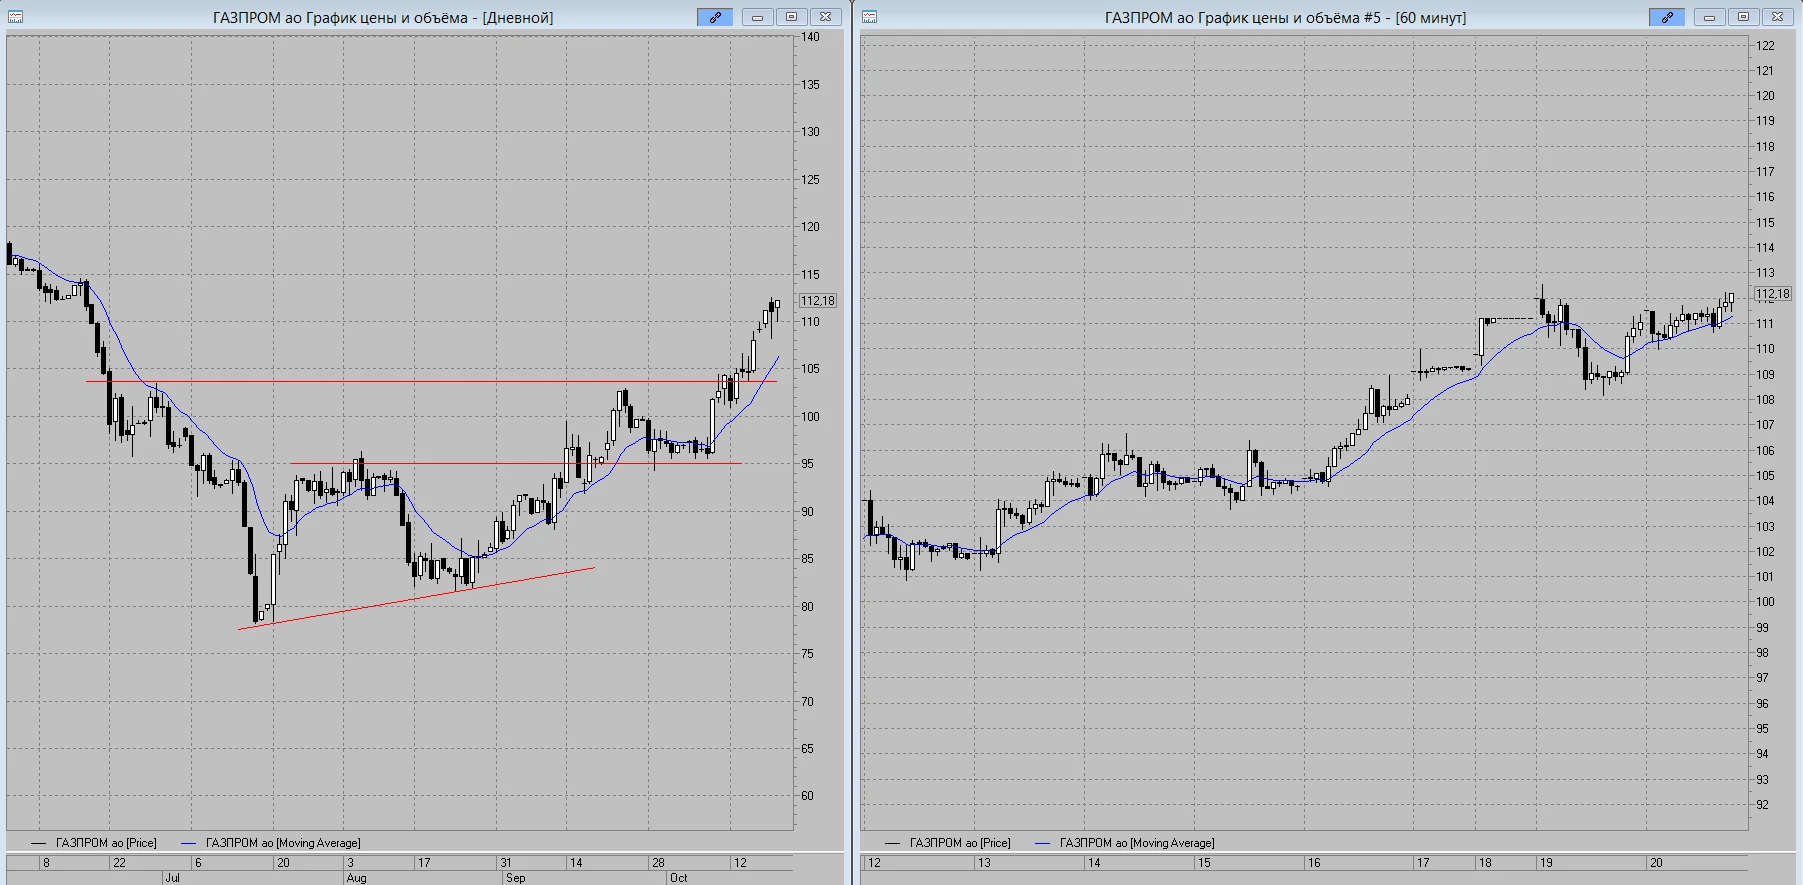Image resolution: width=1803 pixels, height=885 pixels.
Task: Click the 'Sep' month label on the daily time axis
Action: pos(515,878)
